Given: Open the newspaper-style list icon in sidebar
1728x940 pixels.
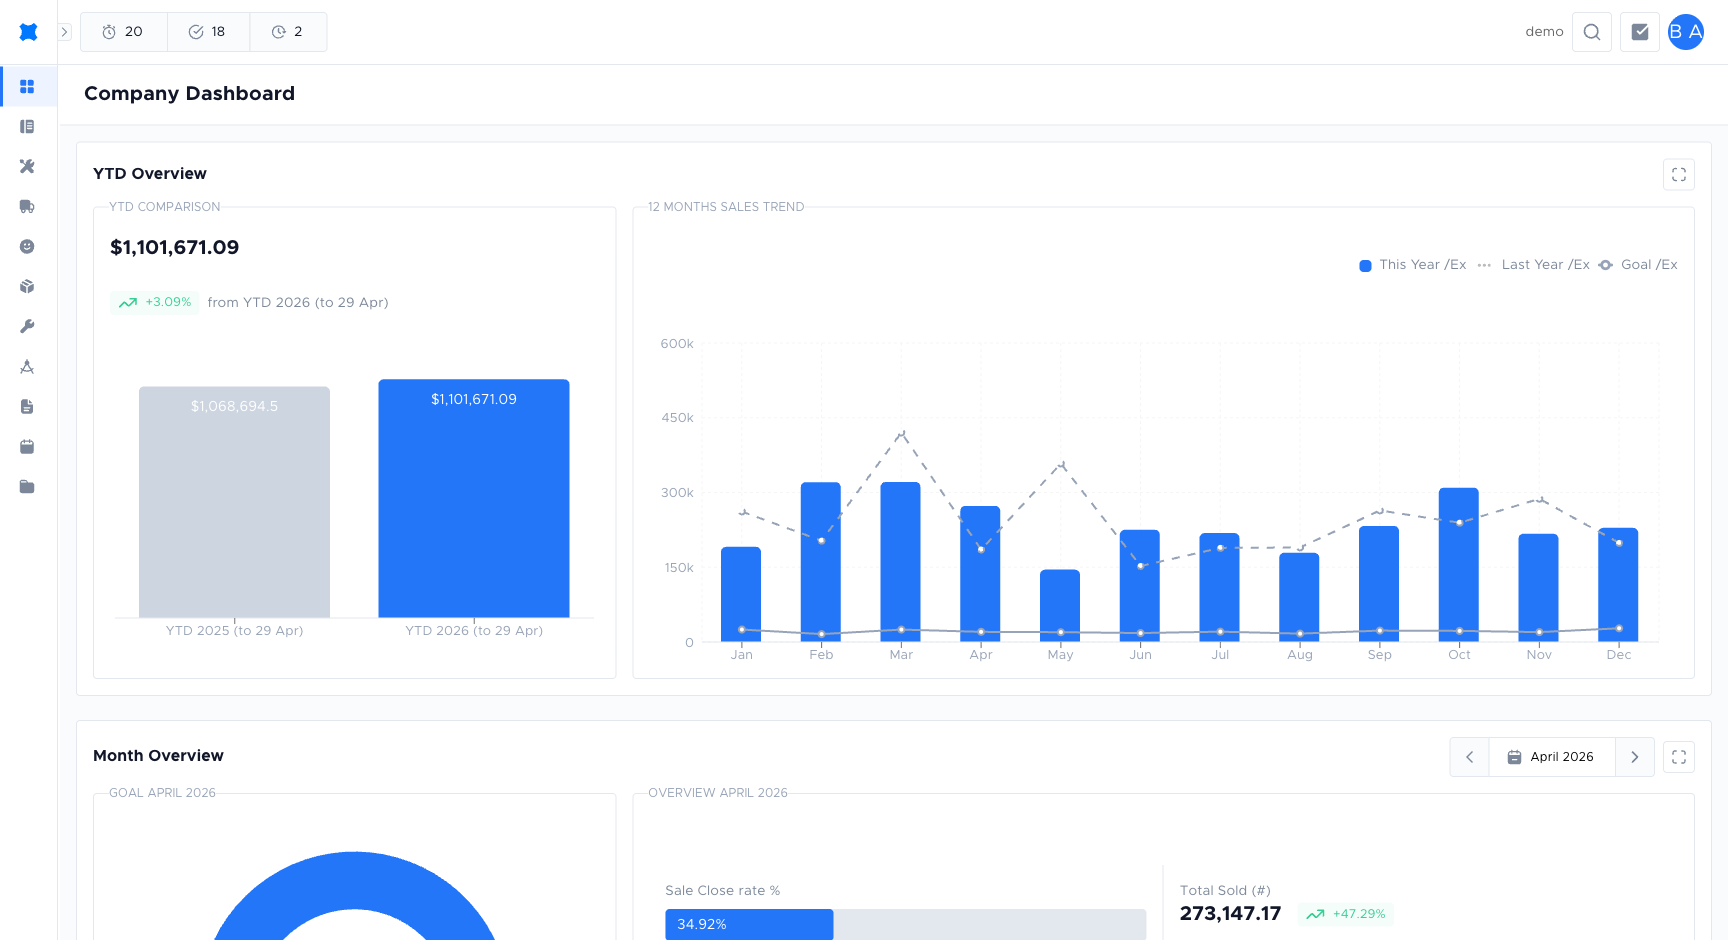Looking at the screenshot, I should (x=27, y=127).
